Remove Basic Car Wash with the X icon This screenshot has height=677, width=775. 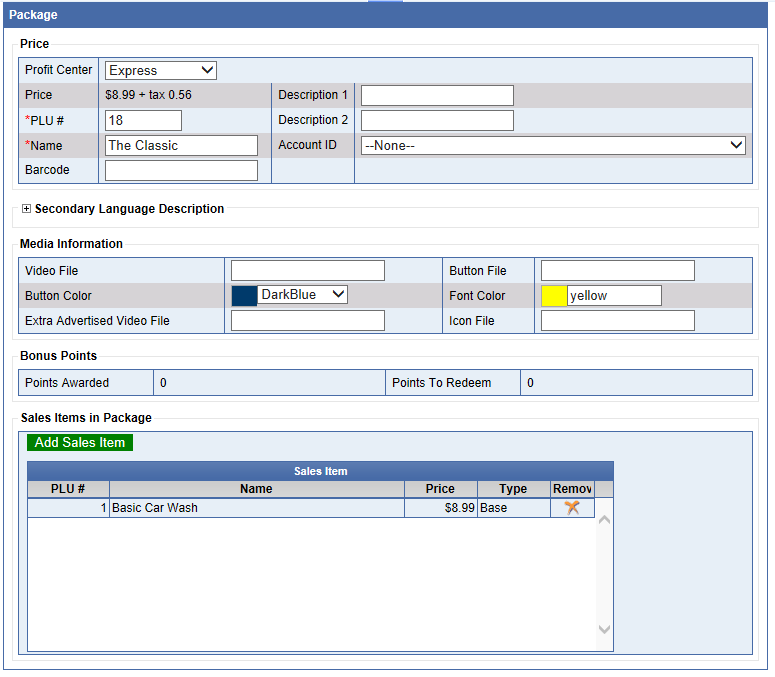pyautogui.click(x=572, y=508)
